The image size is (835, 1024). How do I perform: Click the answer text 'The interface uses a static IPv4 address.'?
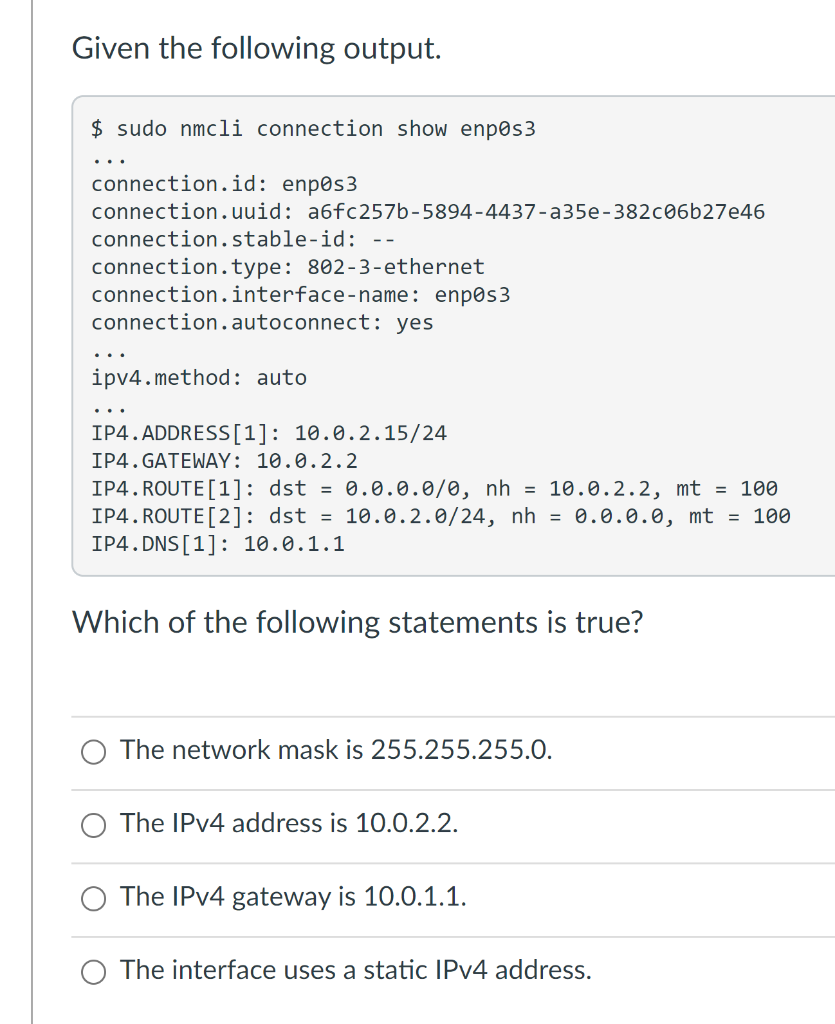[356, 970]
